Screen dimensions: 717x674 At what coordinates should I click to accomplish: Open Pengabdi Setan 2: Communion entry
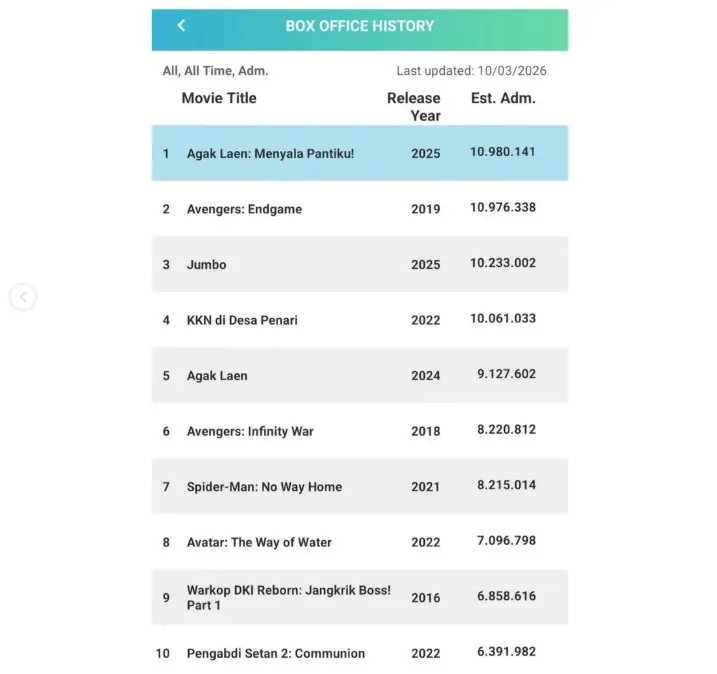(x=275, y=653)
